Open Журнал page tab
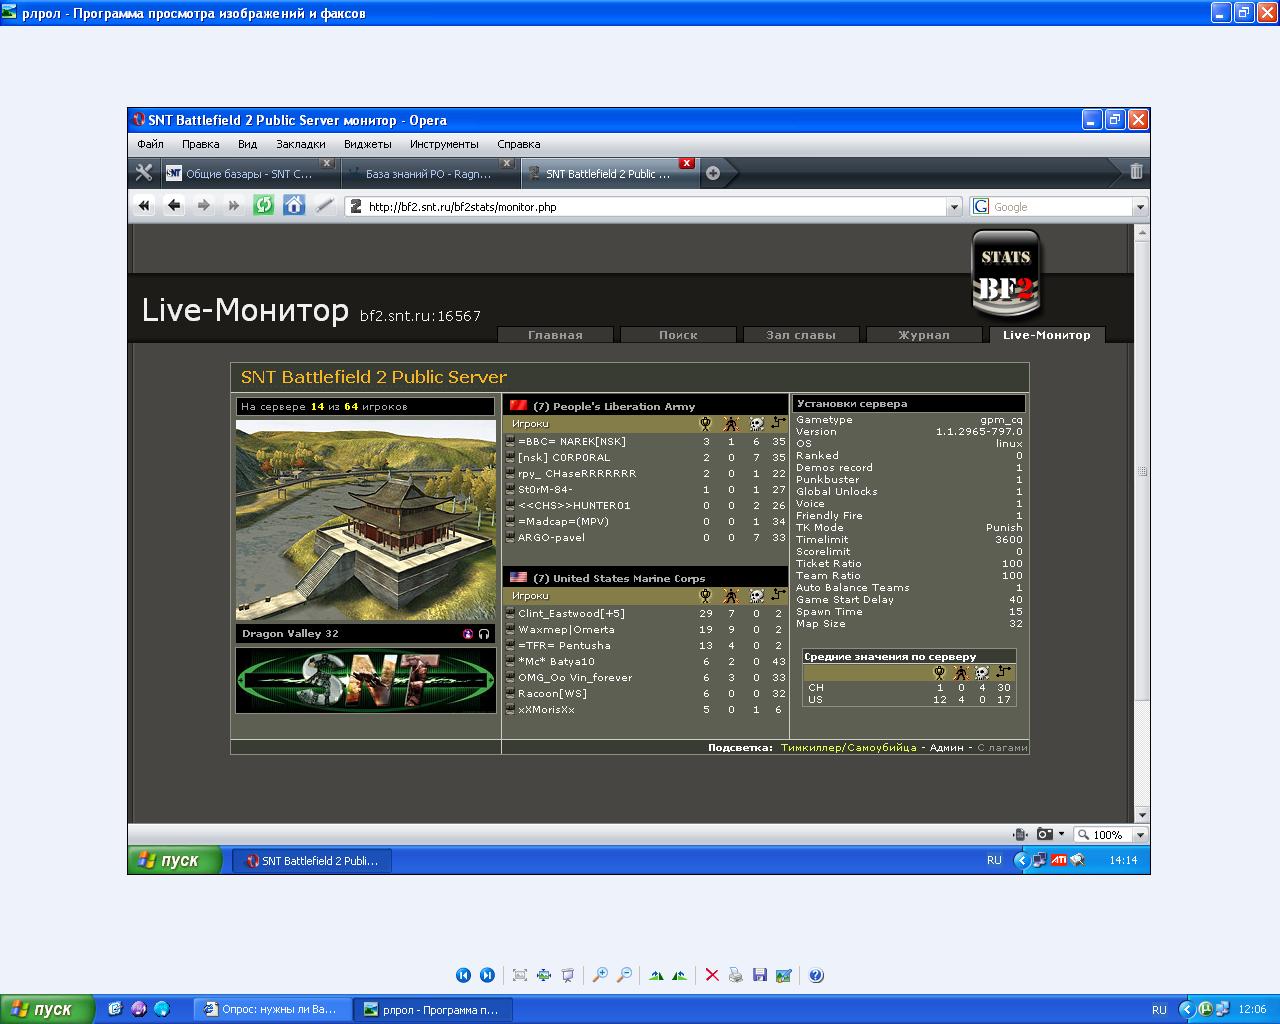The image size is (1280, 1024). (x=924, y=335)
